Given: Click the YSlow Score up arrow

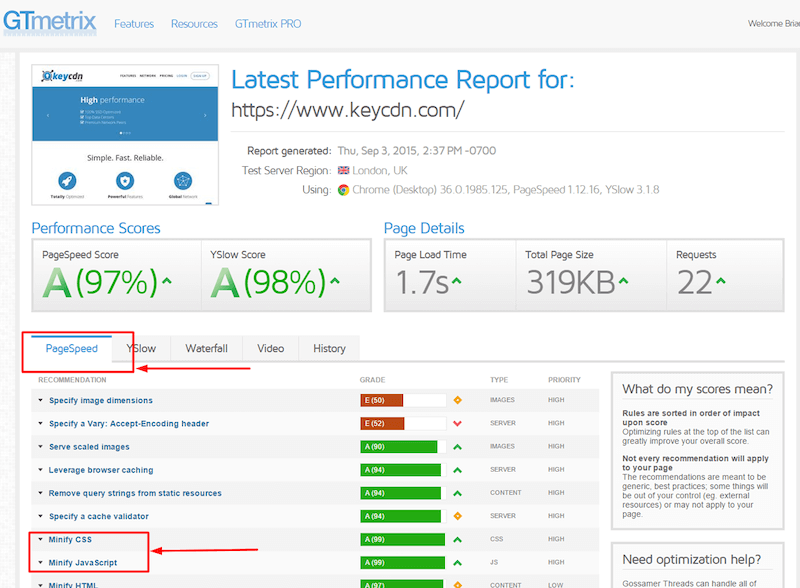Looking at the screenshot, I should [x=335, y=281].
